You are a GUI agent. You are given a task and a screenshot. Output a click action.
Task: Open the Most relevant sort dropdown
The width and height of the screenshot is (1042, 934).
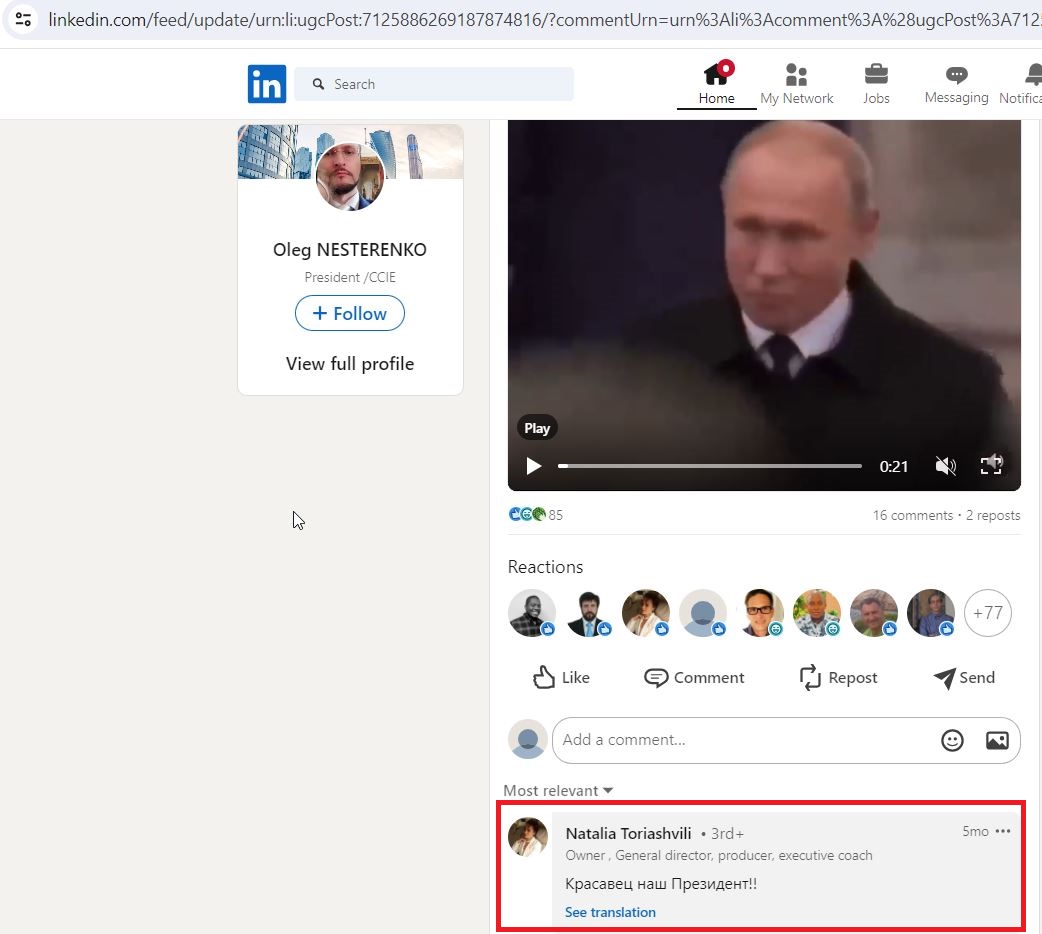coord(557,790)
